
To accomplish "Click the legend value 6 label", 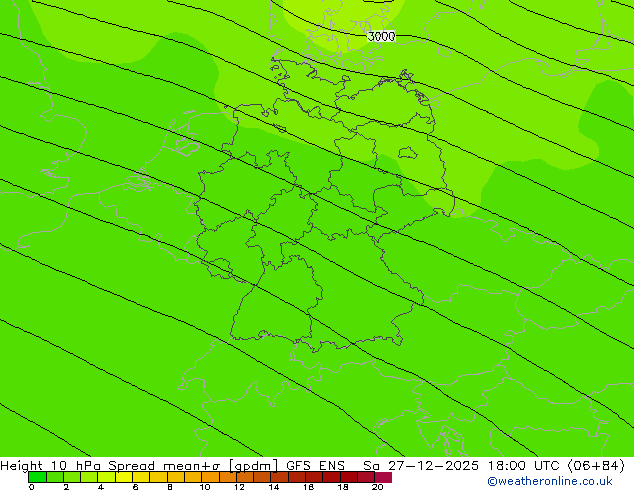I will pyautogui.click(x=135, y=487).
